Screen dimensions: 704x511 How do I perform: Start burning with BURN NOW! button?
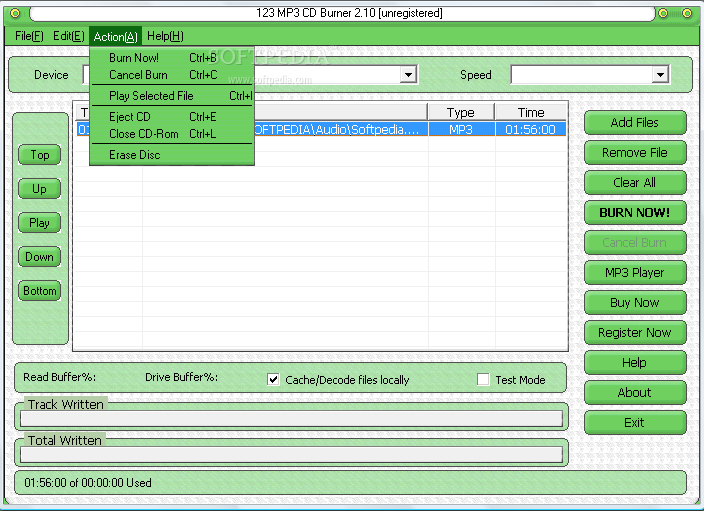pyautogui.click(x=635, y=212)
